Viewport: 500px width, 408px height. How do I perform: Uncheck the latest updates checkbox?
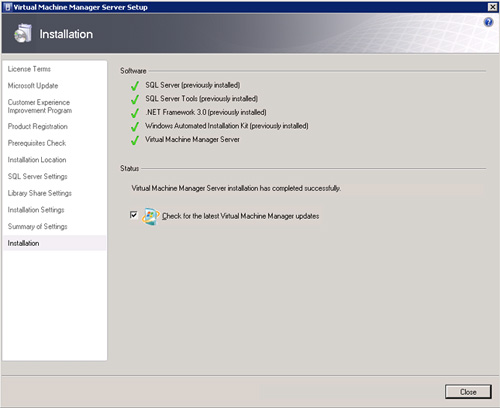[x=134, y=215]
